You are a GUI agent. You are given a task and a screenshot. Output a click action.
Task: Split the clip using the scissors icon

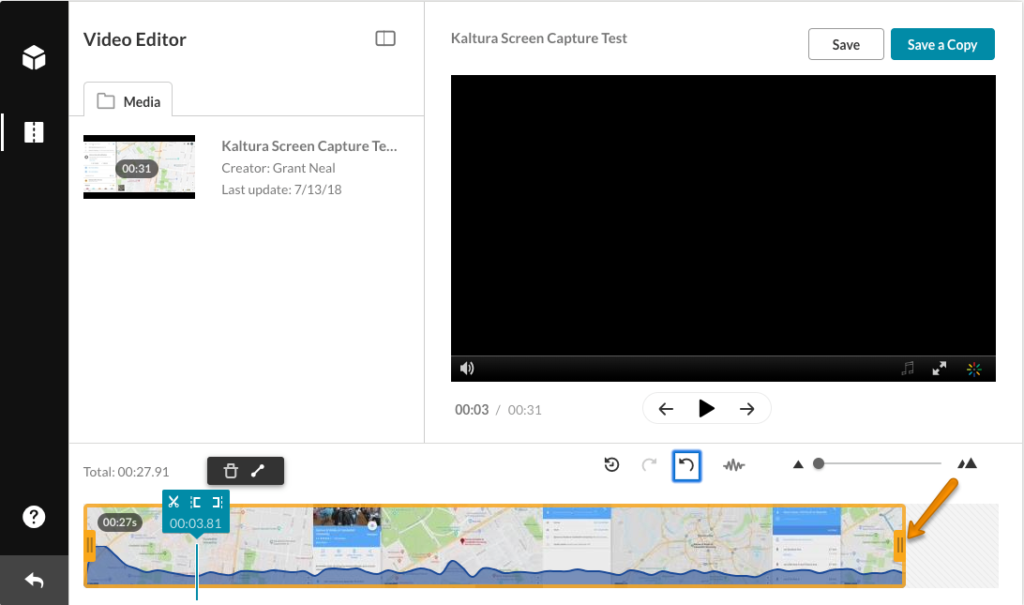pos(174,501)
